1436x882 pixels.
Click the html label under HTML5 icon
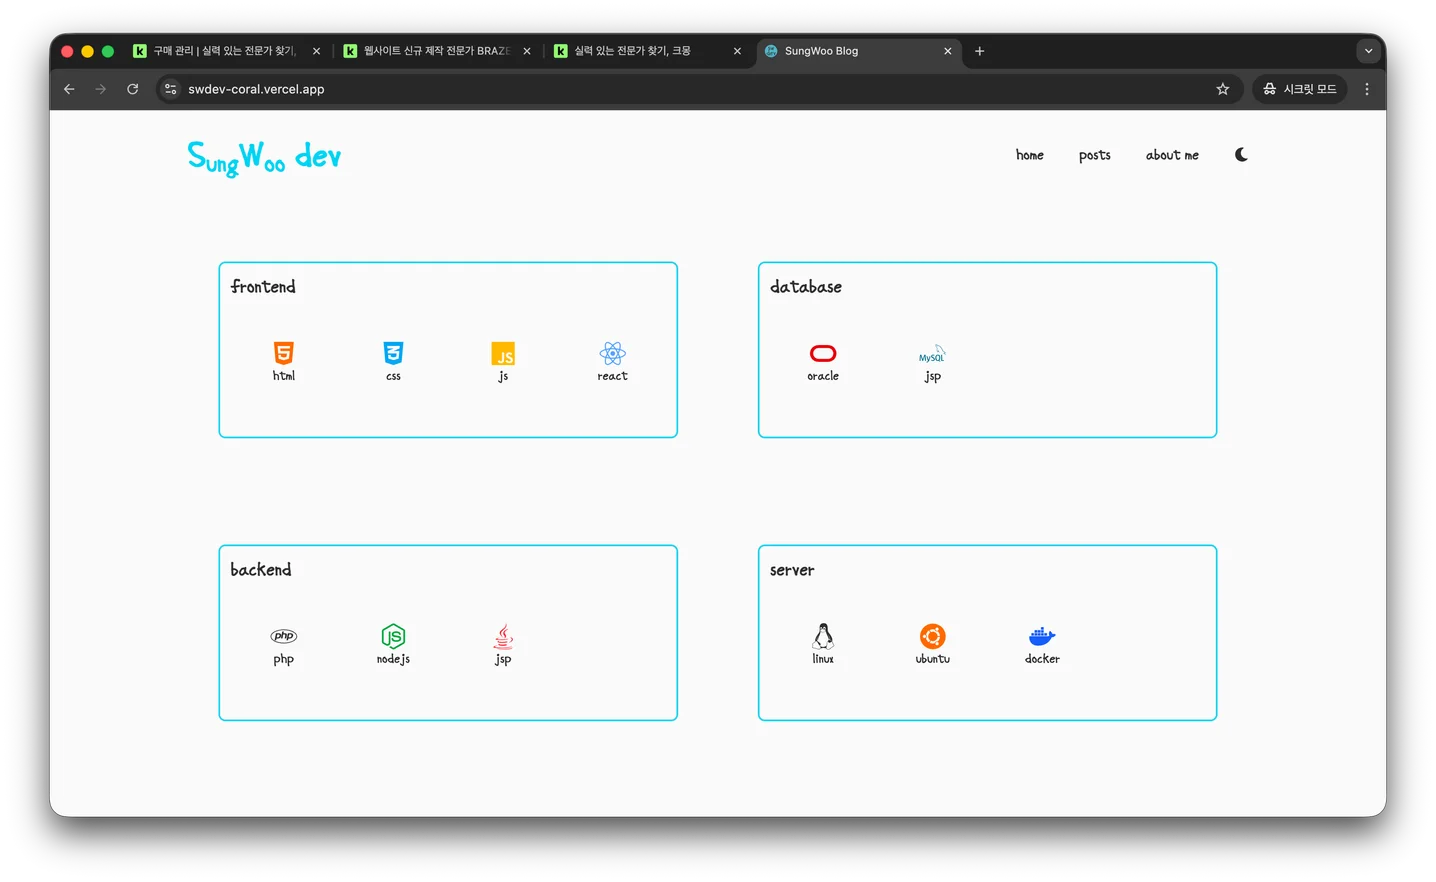point(284,376)
